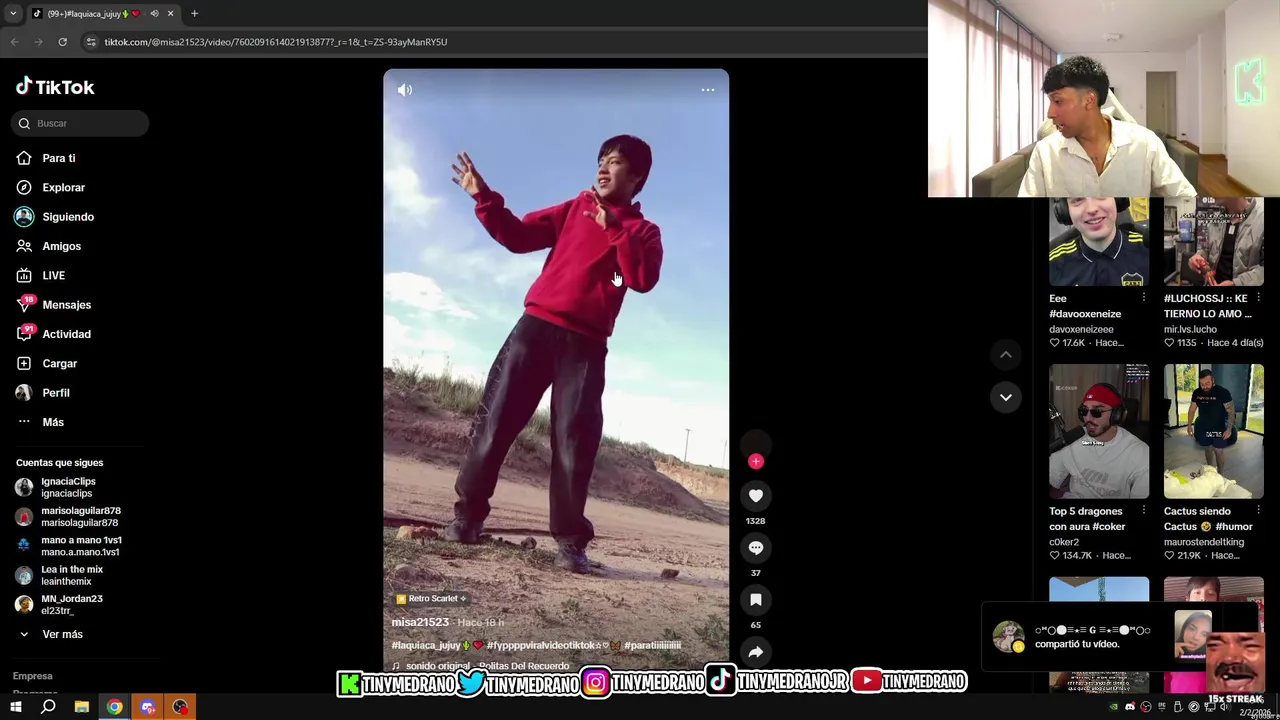Open a new browser tab

(x=194, y=13)
